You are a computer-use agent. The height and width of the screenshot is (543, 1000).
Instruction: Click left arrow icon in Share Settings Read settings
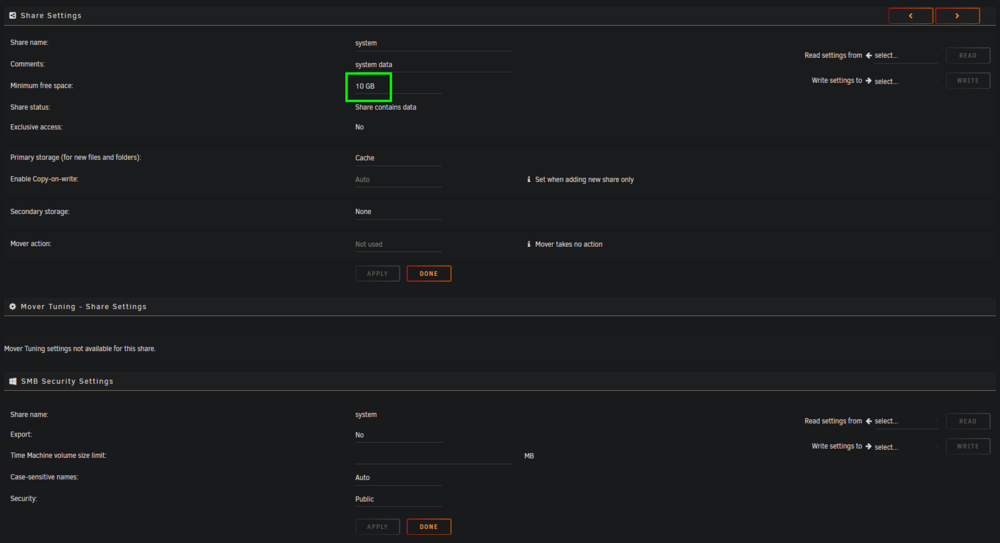point(869,56)
